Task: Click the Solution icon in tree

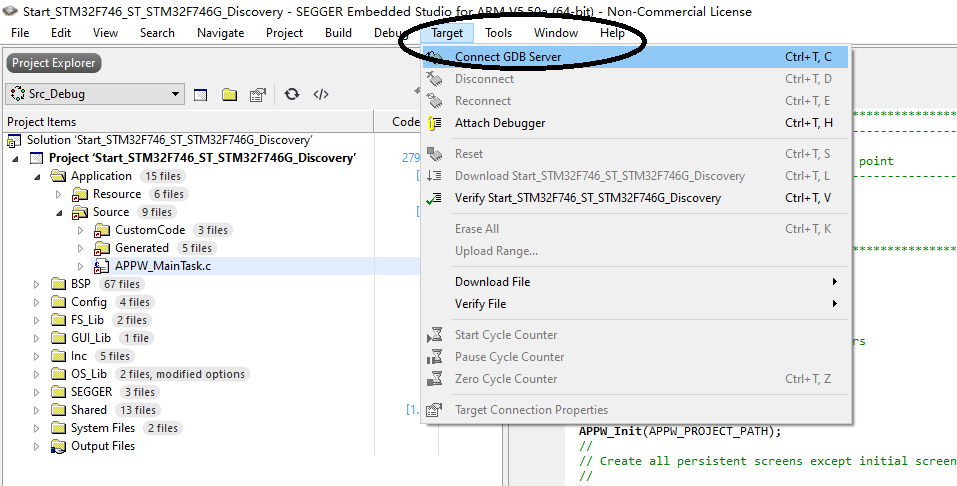Action: click(x=14, y=140)
